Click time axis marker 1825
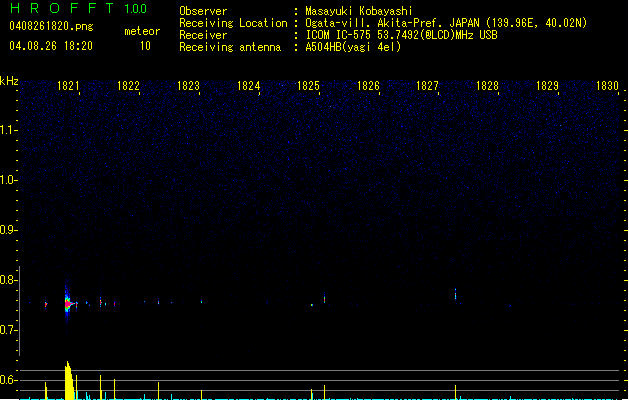Viewport: 629px width, 400px height. [308, 86]
